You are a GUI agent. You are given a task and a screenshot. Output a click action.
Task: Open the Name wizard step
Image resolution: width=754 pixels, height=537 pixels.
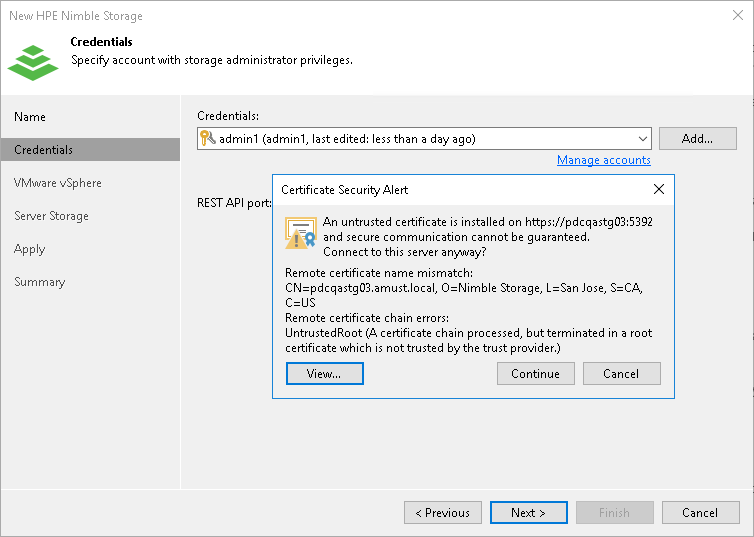[x=30, y=117]
